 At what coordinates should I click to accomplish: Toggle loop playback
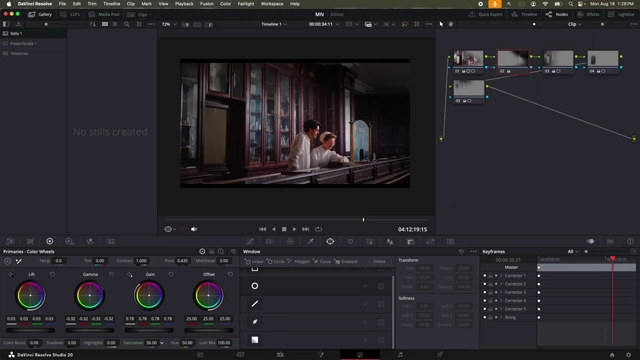318,229
